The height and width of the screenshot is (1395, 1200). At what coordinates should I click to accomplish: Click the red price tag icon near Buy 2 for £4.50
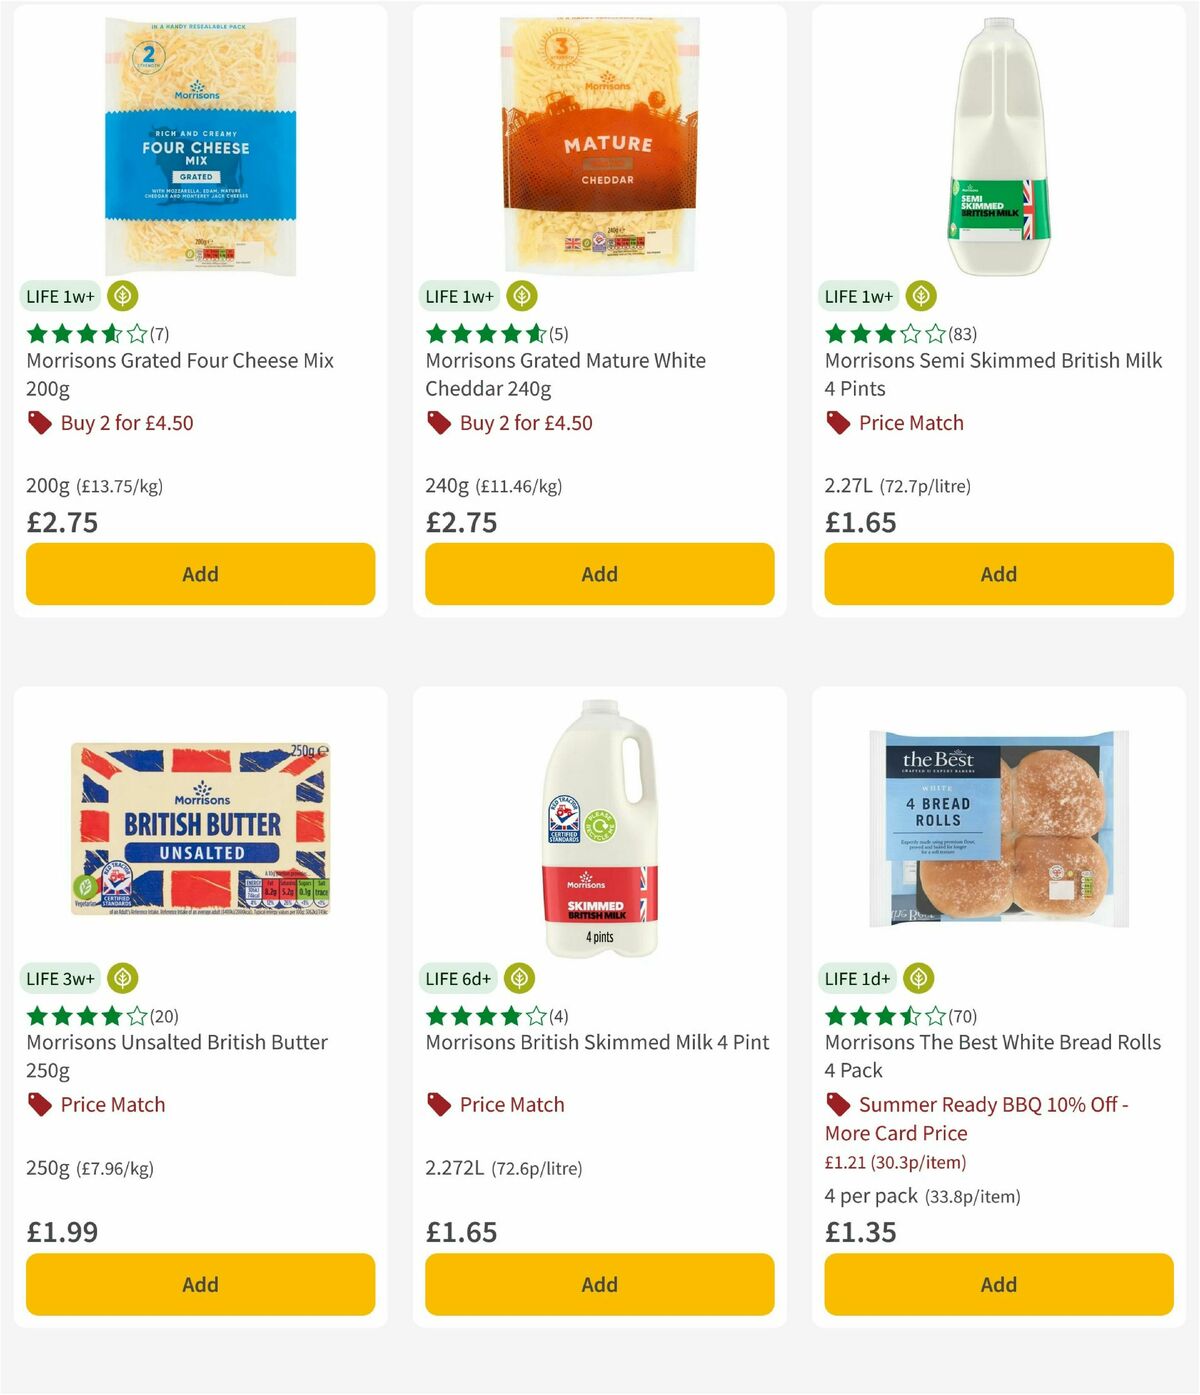(x=39, y=423)
